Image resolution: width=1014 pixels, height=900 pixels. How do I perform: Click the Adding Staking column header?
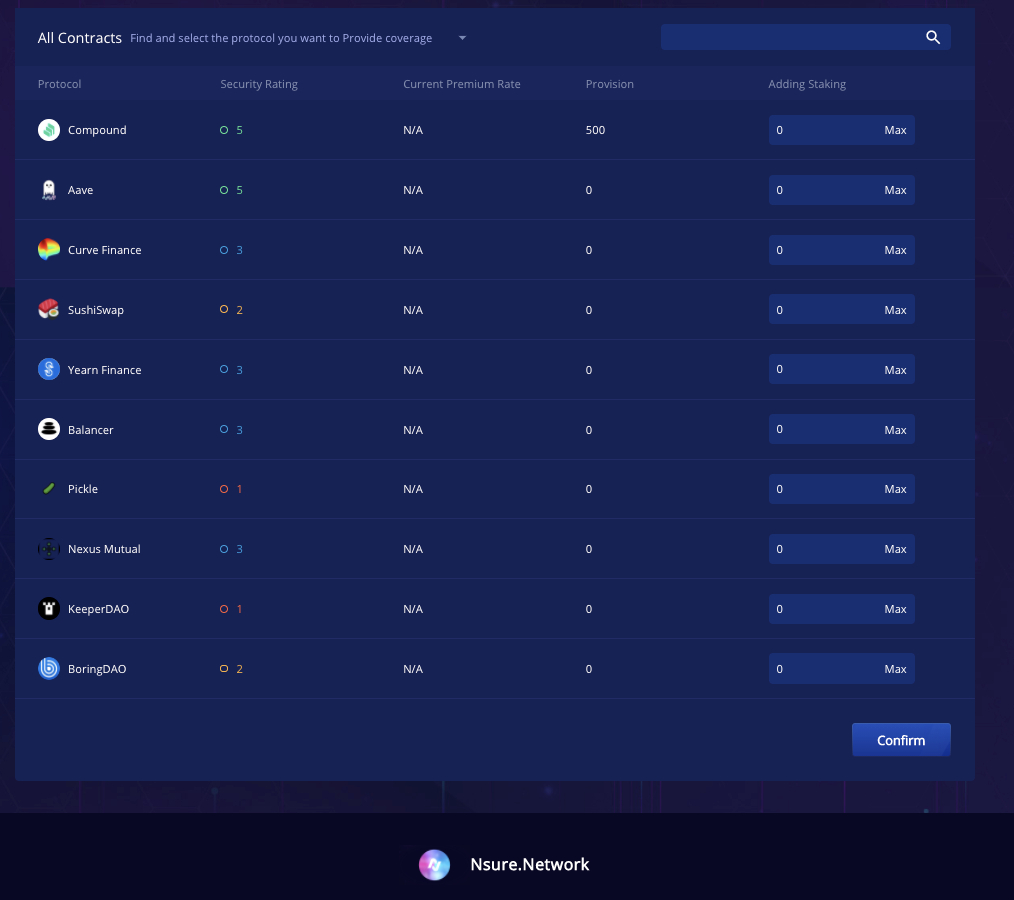pyautogui.click(x=807, y=84)
